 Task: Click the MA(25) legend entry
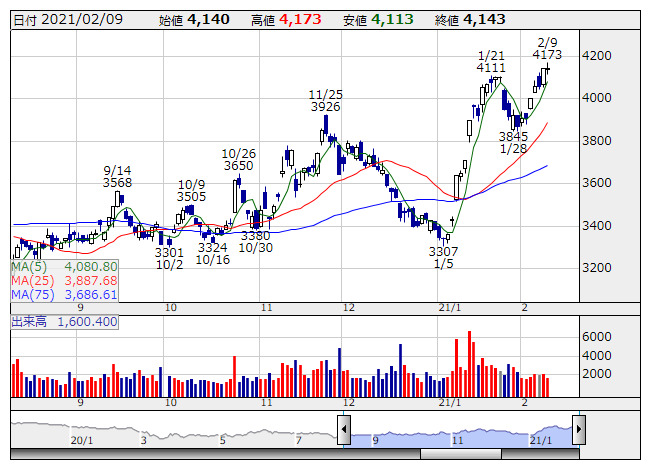point(65,281)
